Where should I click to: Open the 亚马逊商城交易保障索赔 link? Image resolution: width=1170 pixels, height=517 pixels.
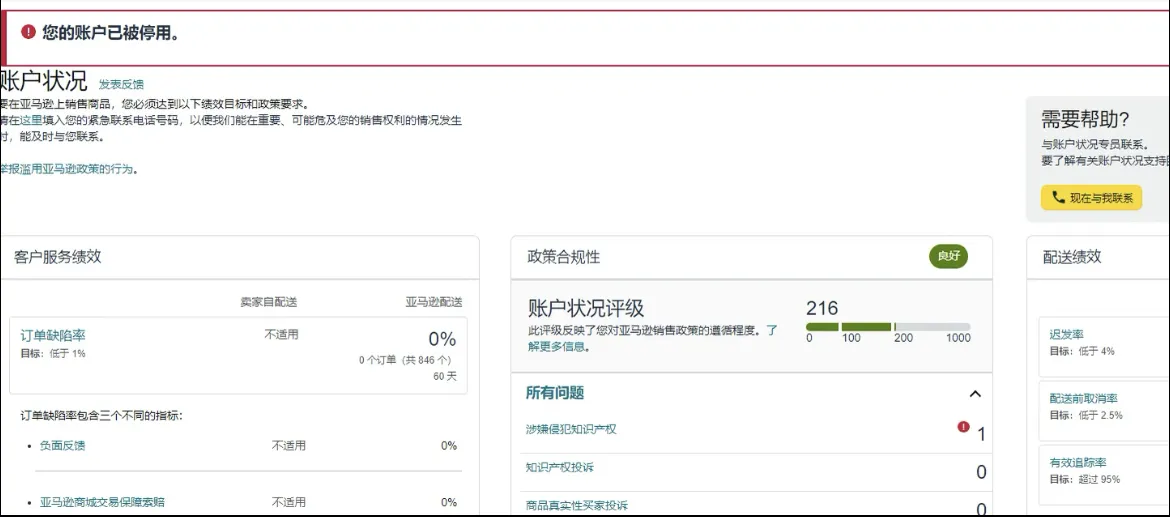(x=102, y=502)
